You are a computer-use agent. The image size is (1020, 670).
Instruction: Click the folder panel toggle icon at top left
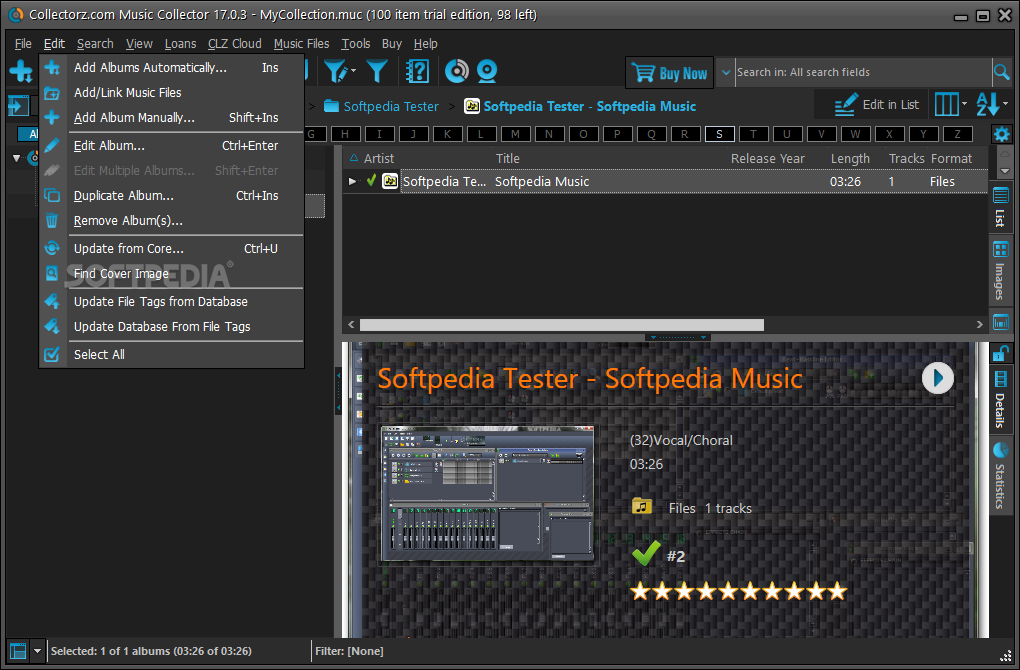18,106
